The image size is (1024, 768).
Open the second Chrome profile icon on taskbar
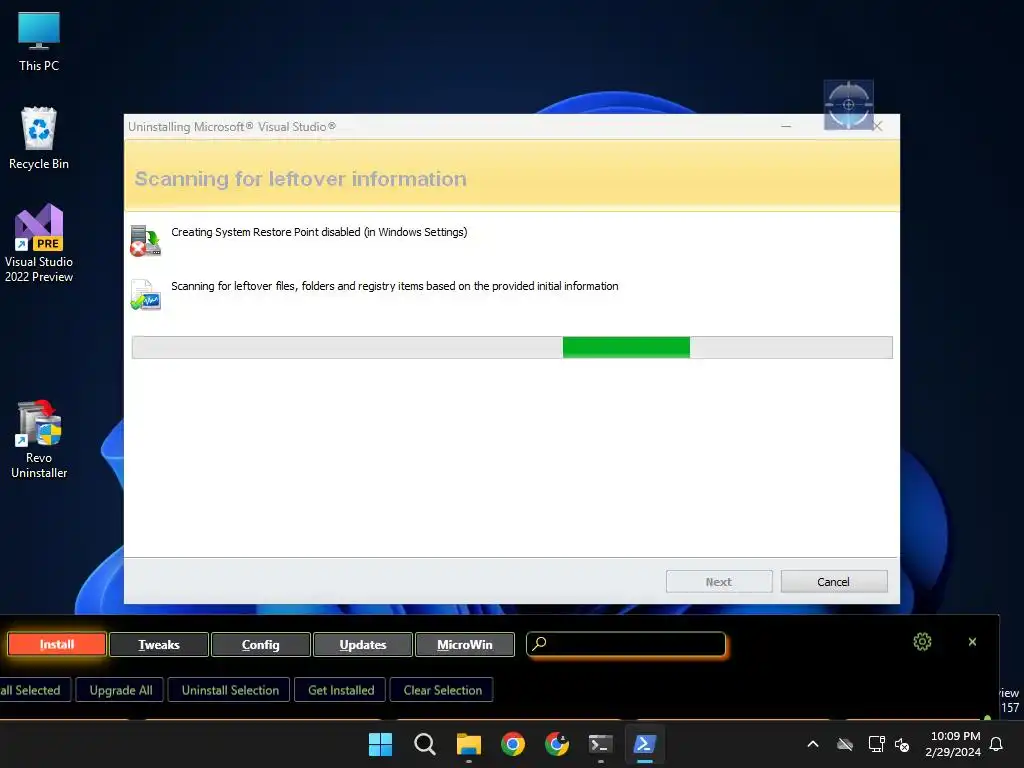pyautogui.click(x=556, y=744)
